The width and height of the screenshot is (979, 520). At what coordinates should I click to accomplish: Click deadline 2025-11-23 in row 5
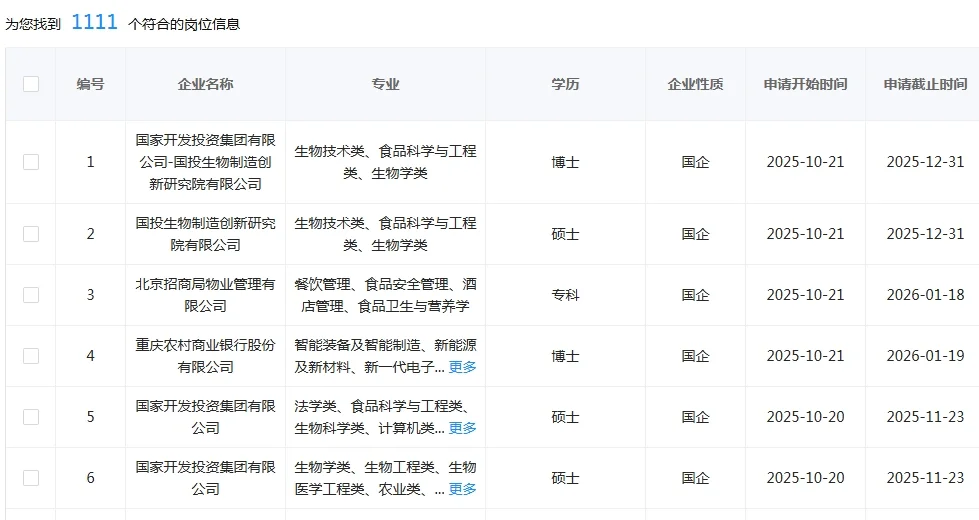tap(925, 417)
